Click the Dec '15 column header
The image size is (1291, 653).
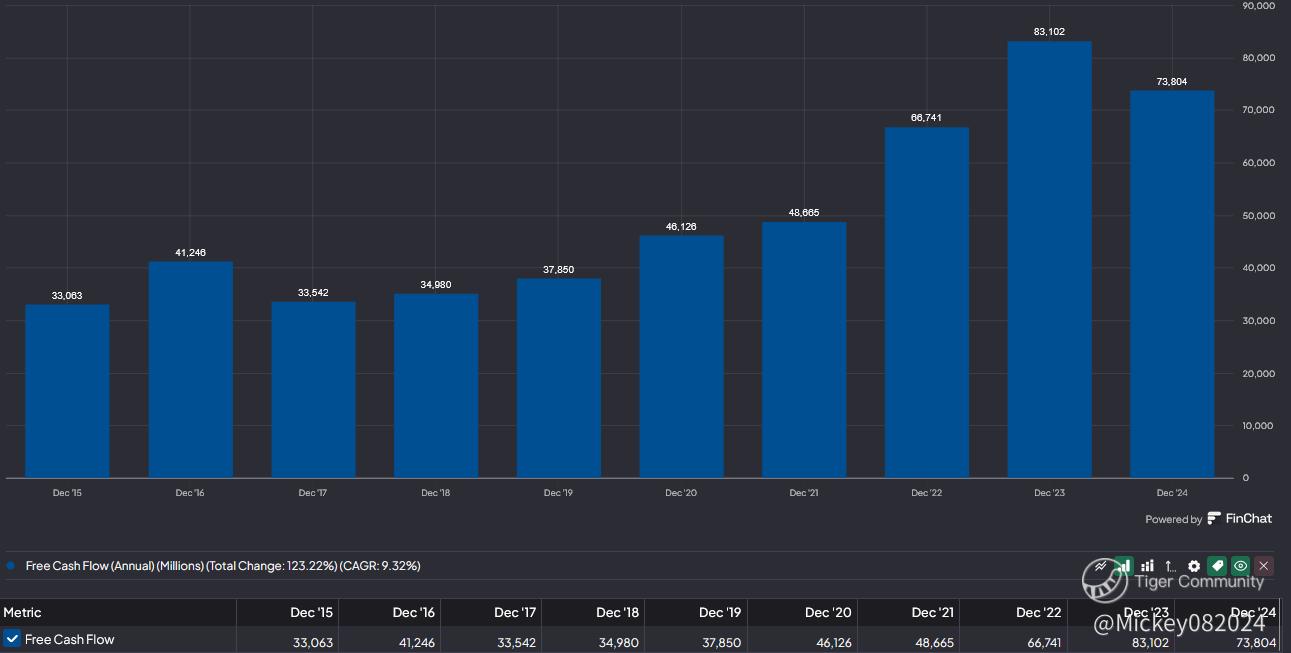click(x=311, y=612)
